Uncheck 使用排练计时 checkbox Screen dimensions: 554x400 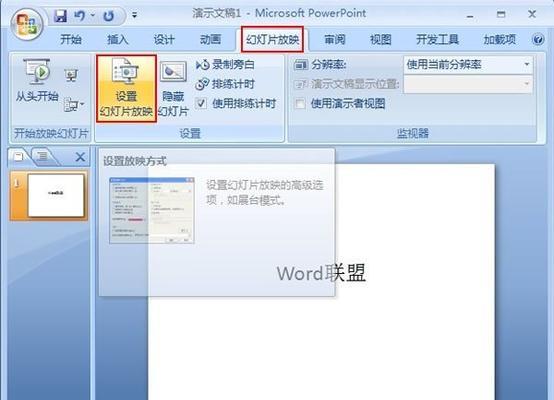pyautogui.click(x=201, y=104)
